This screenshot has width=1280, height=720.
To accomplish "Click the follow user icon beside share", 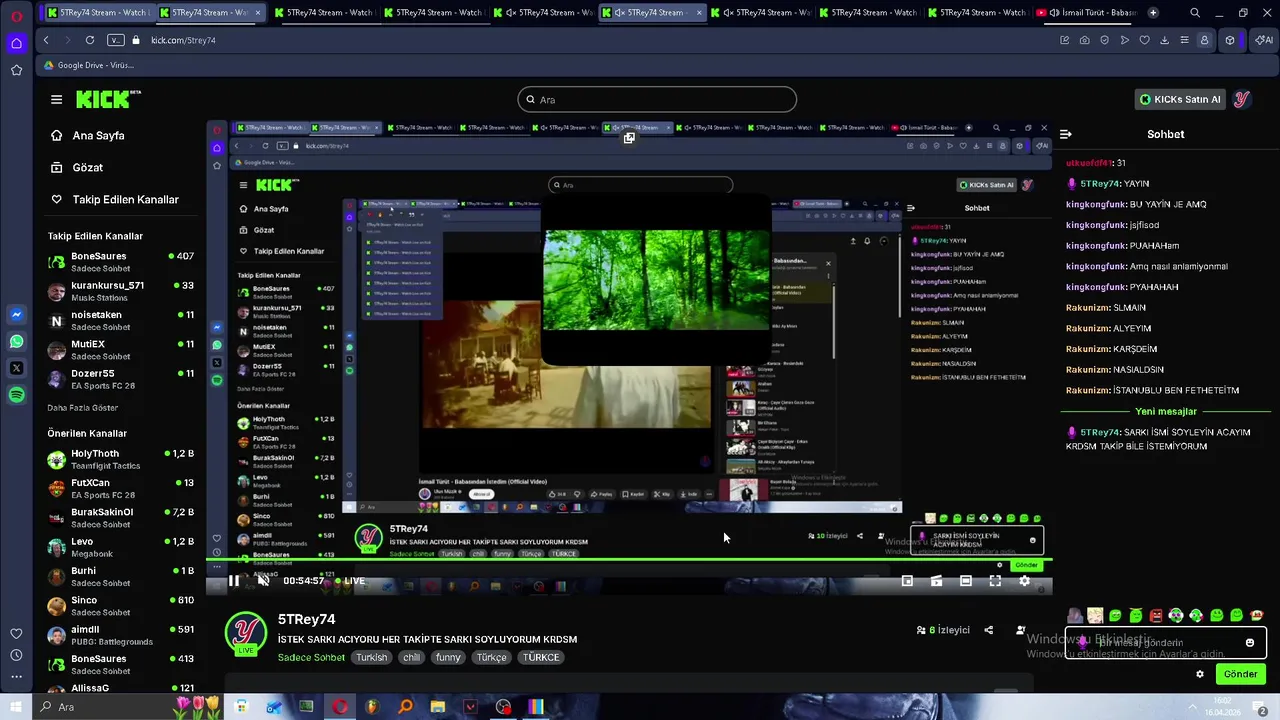I will (1020, 630).
